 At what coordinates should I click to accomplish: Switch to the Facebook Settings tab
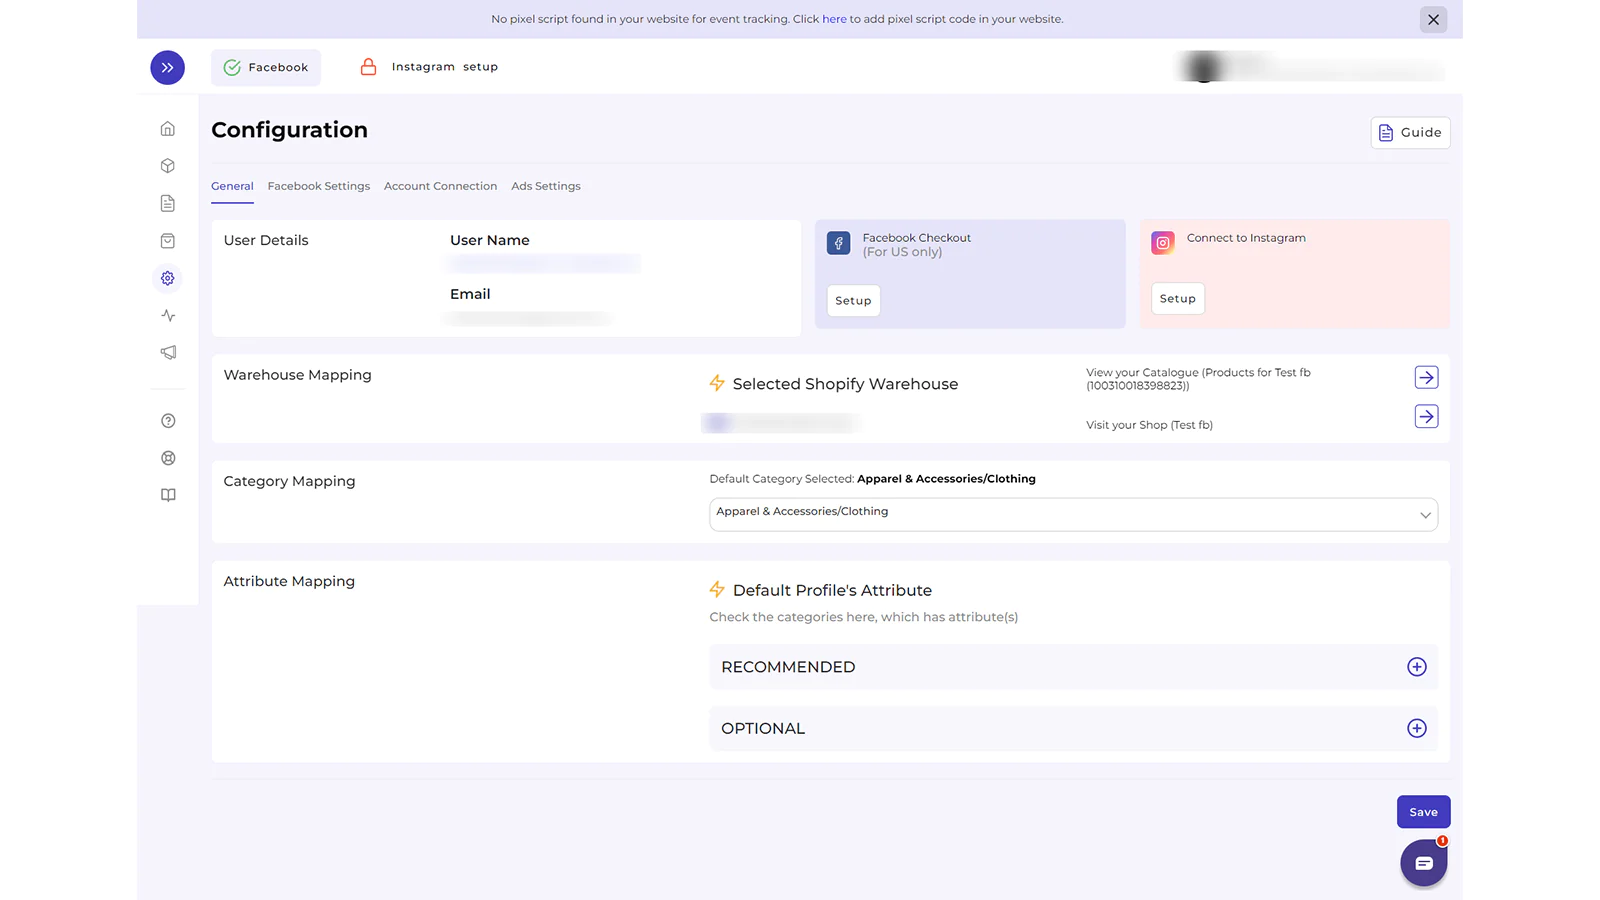pos(318,186)
